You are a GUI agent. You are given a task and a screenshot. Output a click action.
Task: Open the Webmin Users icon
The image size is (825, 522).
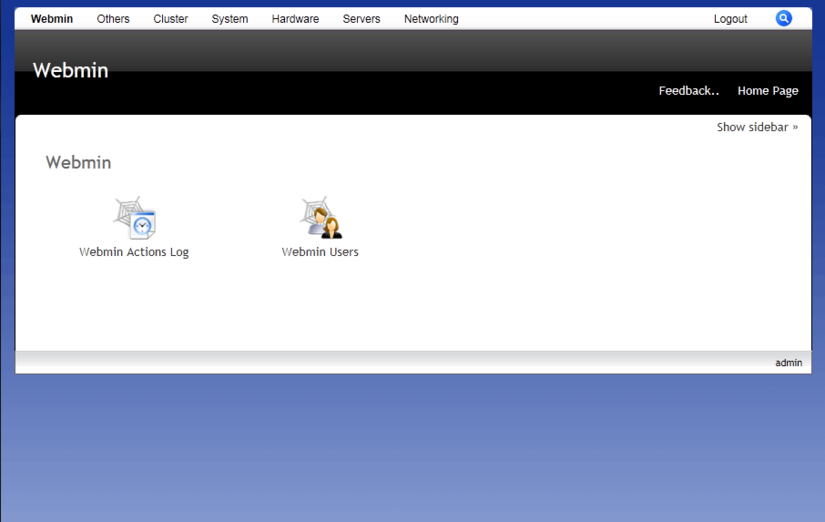point(320,218)
